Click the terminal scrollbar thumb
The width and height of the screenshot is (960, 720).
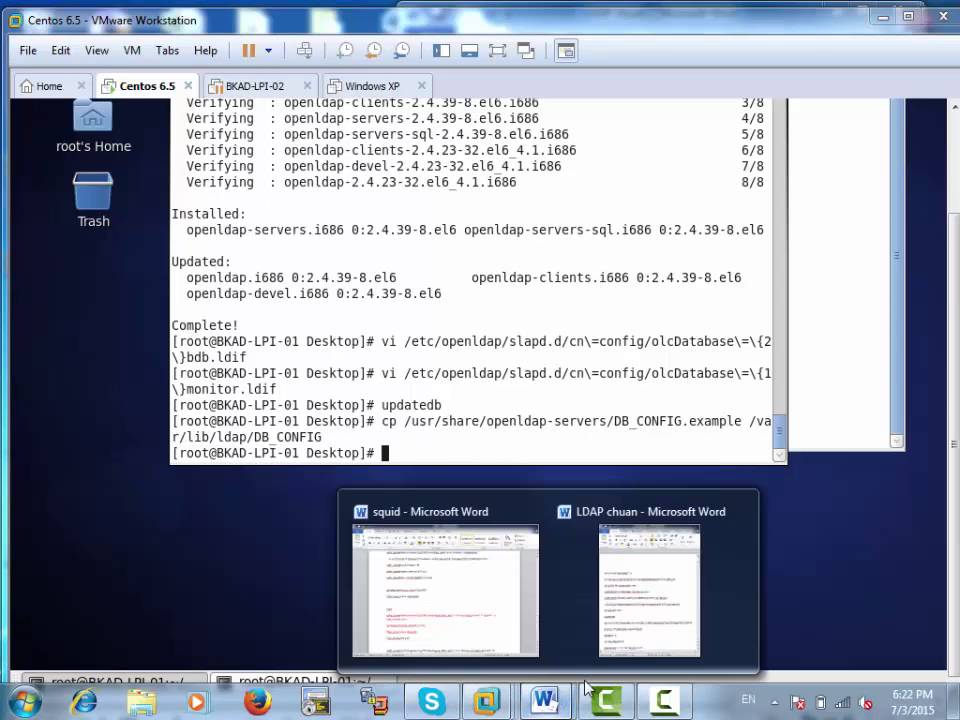[x=779, y=430]
